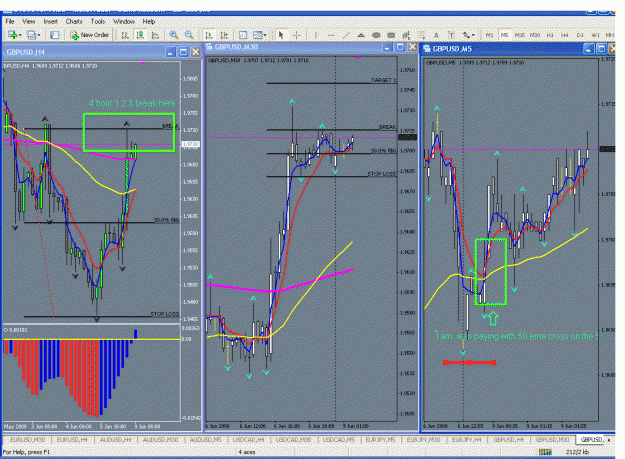Viewport: 625px width, 459px height.
Task: Open the File menu
Action: pyautogui.click(x=10, y=22)
